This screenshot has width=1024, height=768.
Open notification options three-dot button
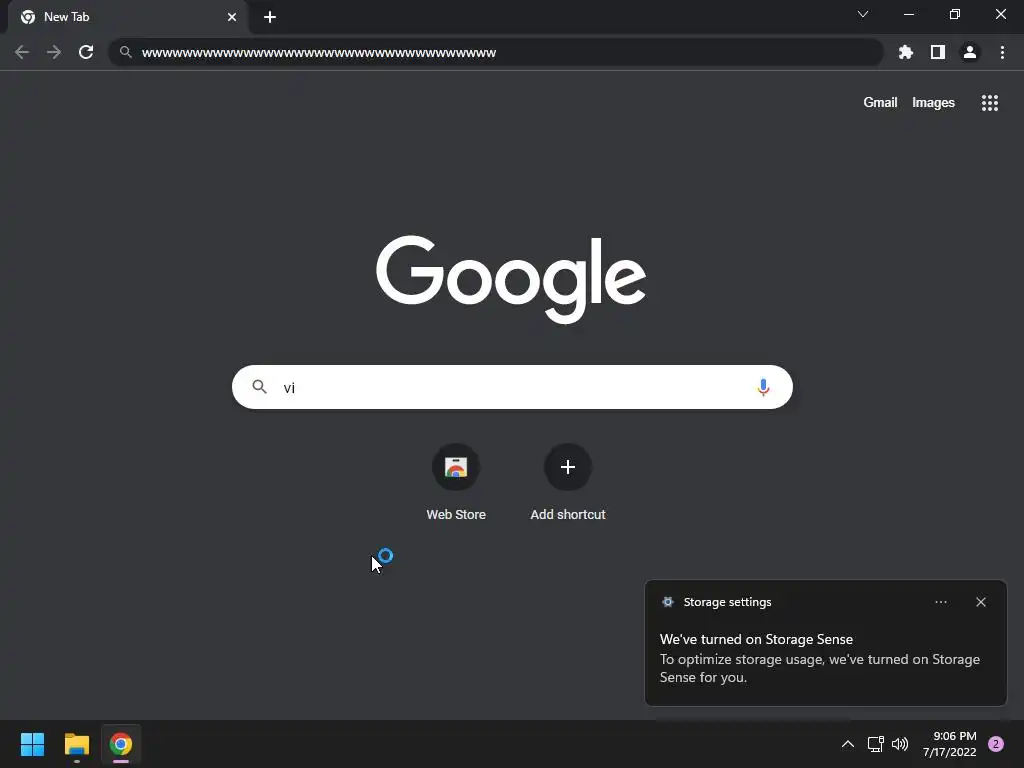[940, 602]
